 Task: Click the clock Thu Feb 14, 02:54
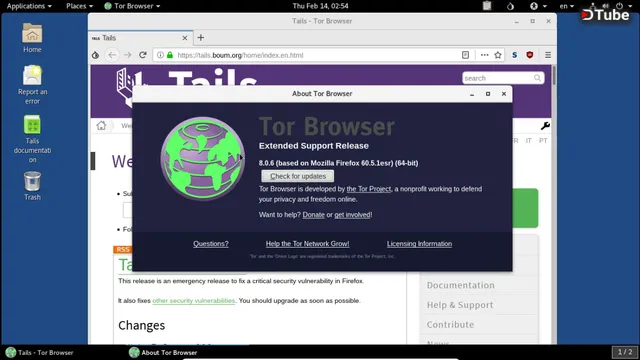320,6
